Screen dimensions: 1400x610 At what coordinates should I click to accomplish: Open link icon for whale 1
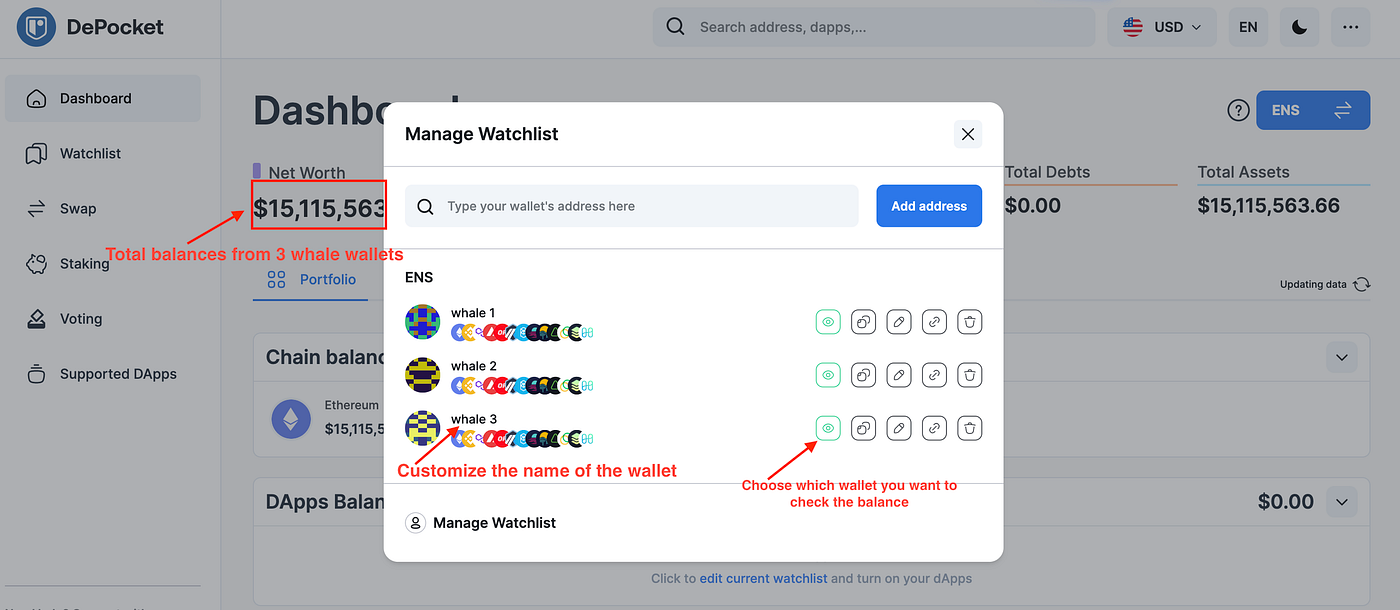point(934,322)
